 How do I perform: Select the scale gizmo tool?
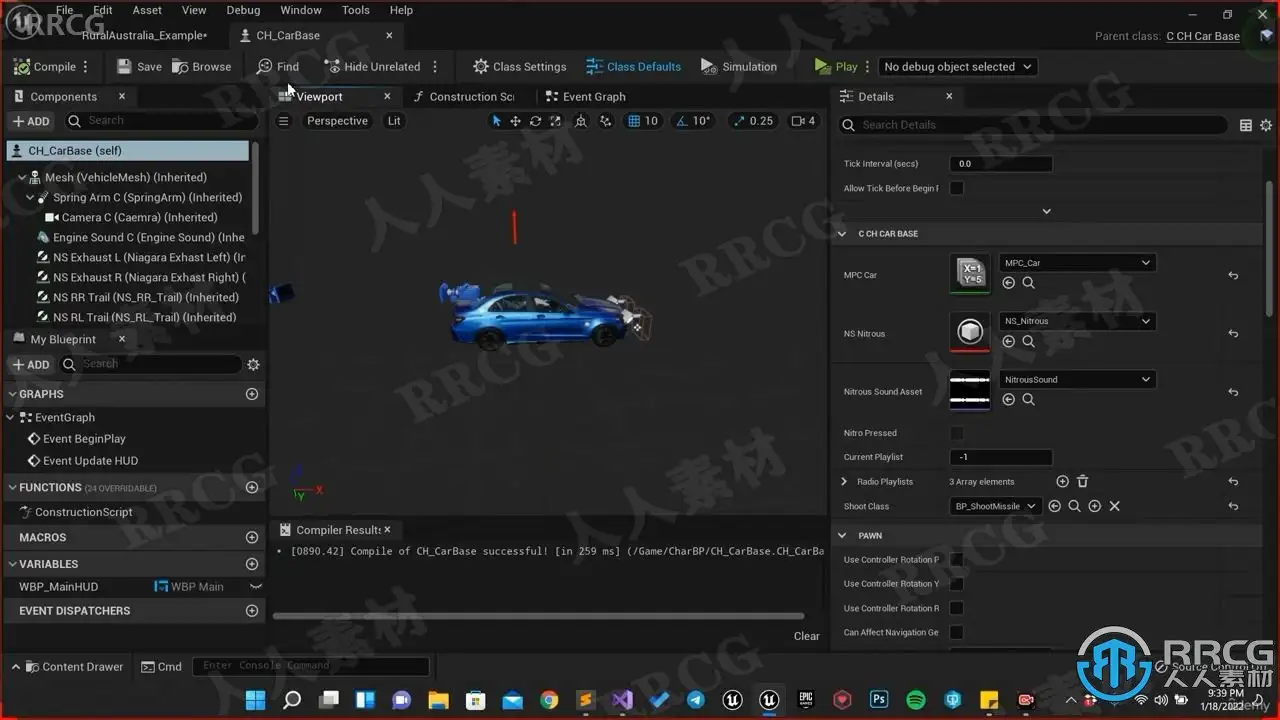pos(555,121)
